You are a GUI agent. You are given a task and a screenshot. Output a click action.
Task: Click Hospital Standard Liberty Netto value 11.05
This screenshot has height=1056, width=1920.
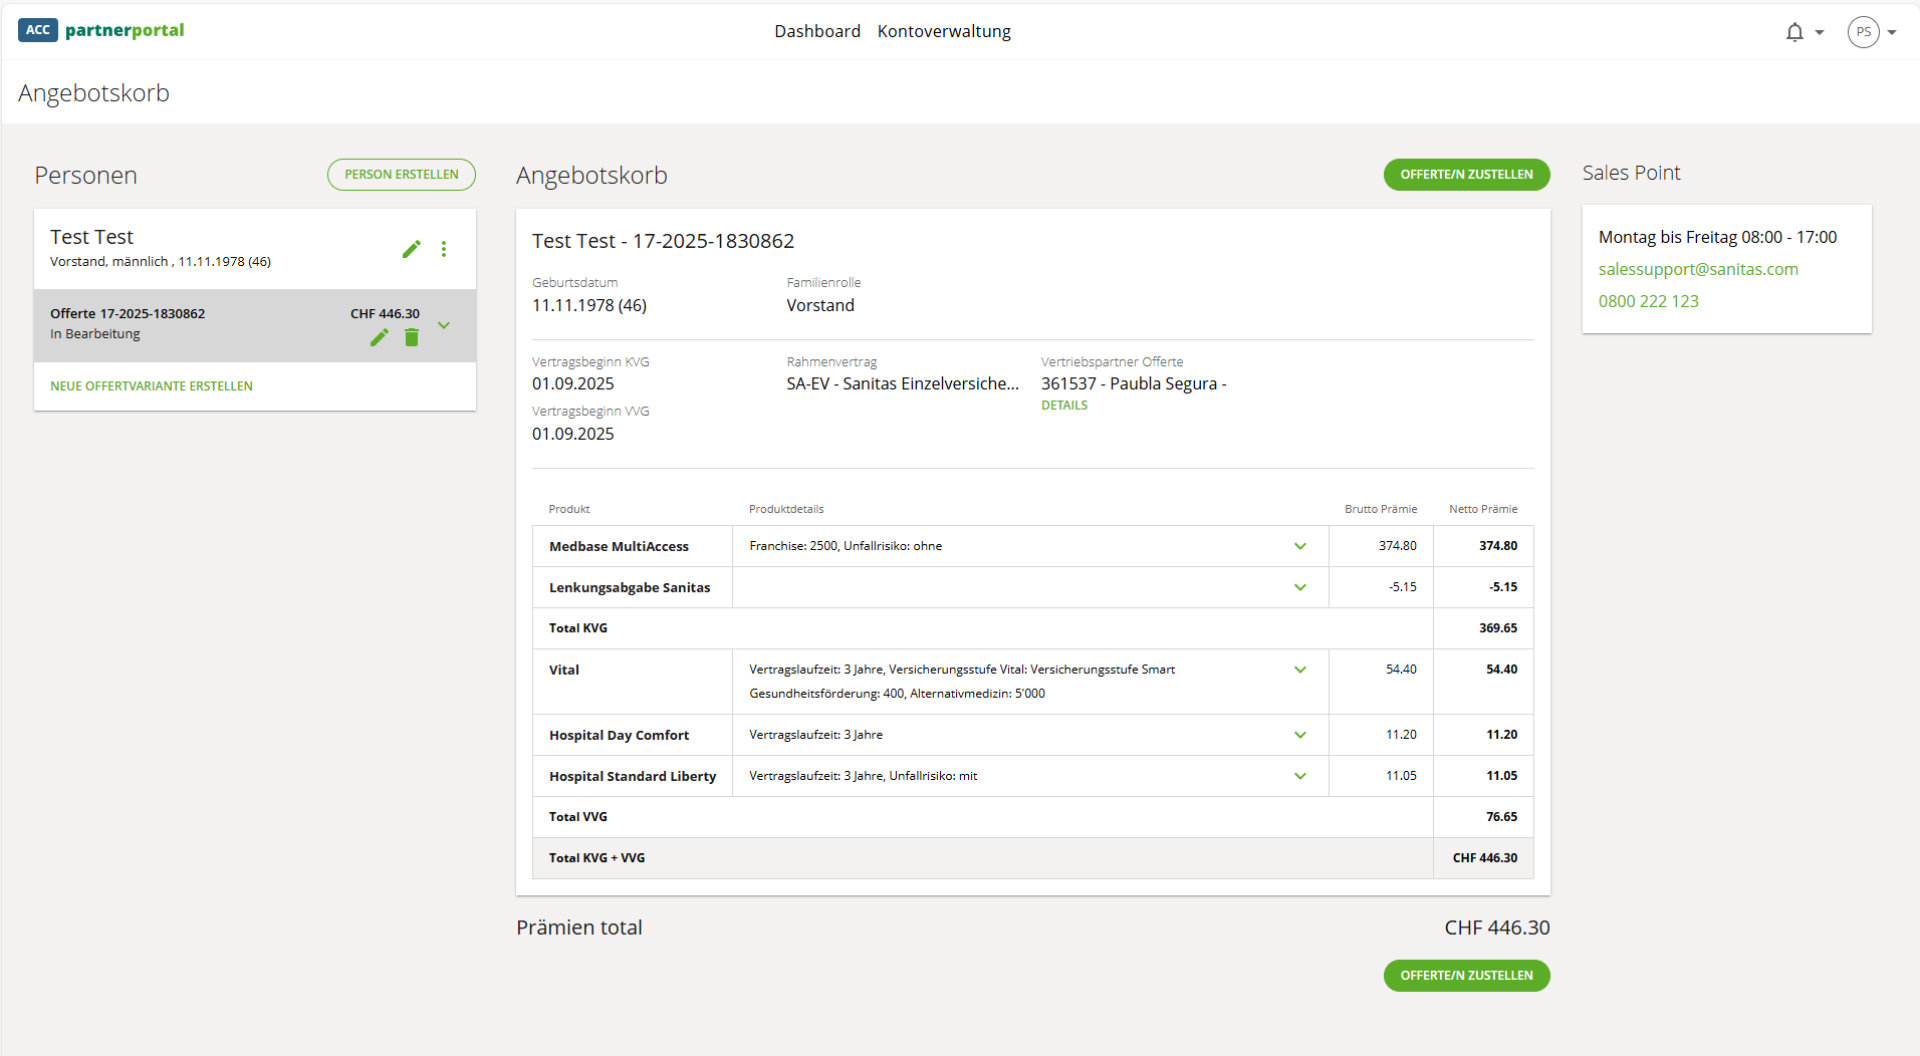[x=1501, y=776]
